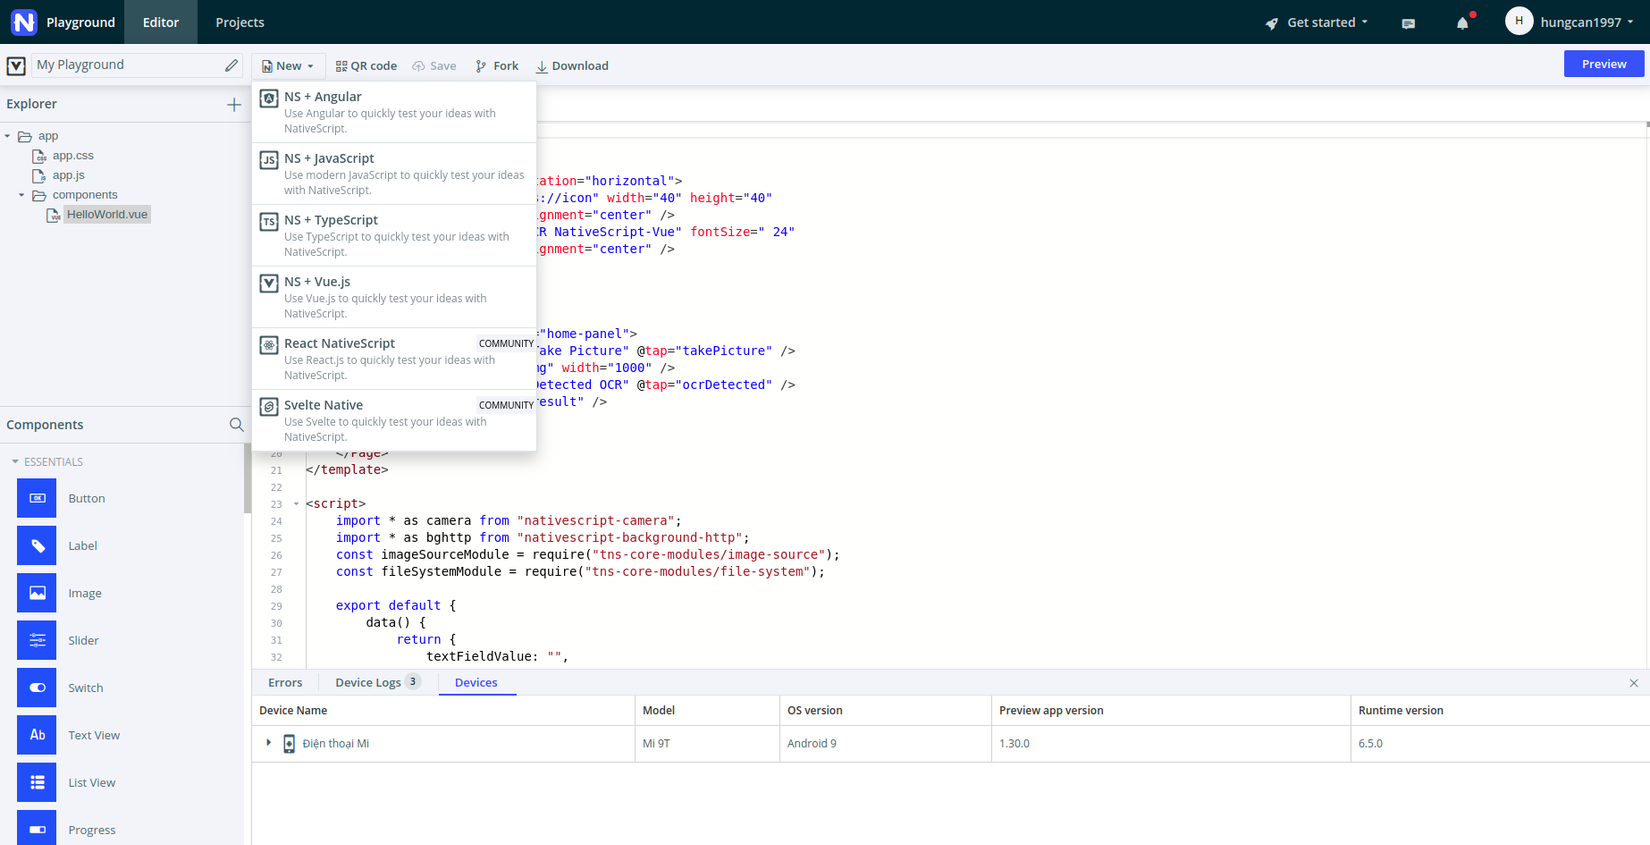Click the Components search magnifier icon
Viewport: 1650px width, 845px height.
(236, 425)
